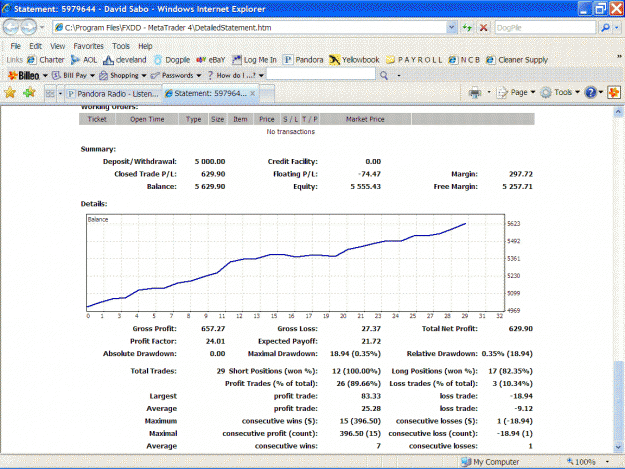625x469 pixels.
Task: Click the Quick Tabs grid icon
Action: click(50, 94)
